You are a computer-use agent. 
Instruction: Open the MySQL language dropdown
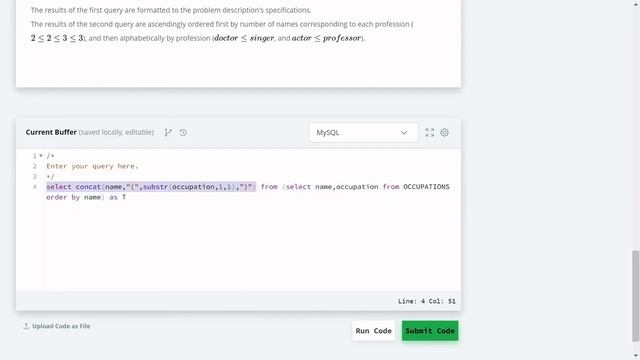pyautogui.click(x=363, y=133)
